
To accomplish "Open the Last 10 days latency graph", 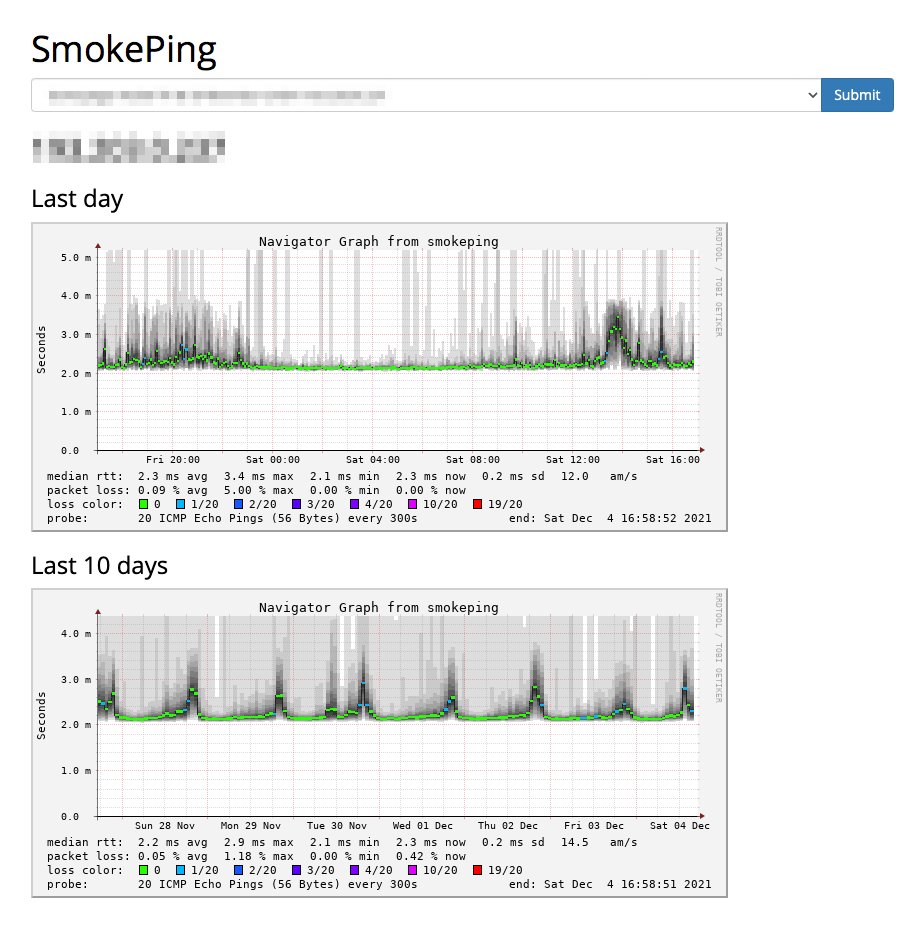I will [x=379, y=743].
